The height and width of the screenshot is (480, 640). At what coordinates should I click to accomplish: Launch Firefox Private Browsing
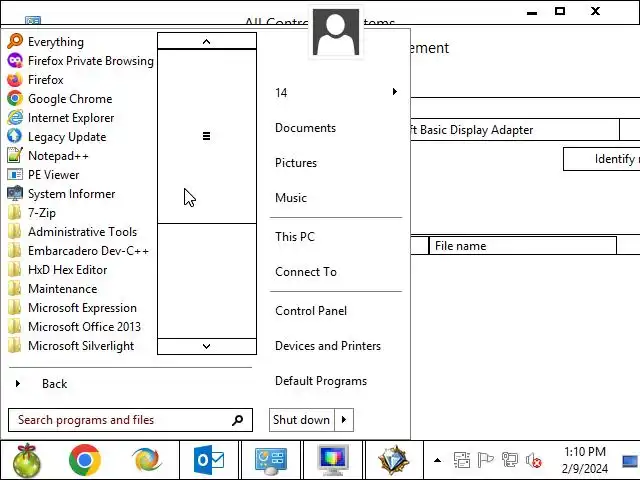tap(80, 61)
